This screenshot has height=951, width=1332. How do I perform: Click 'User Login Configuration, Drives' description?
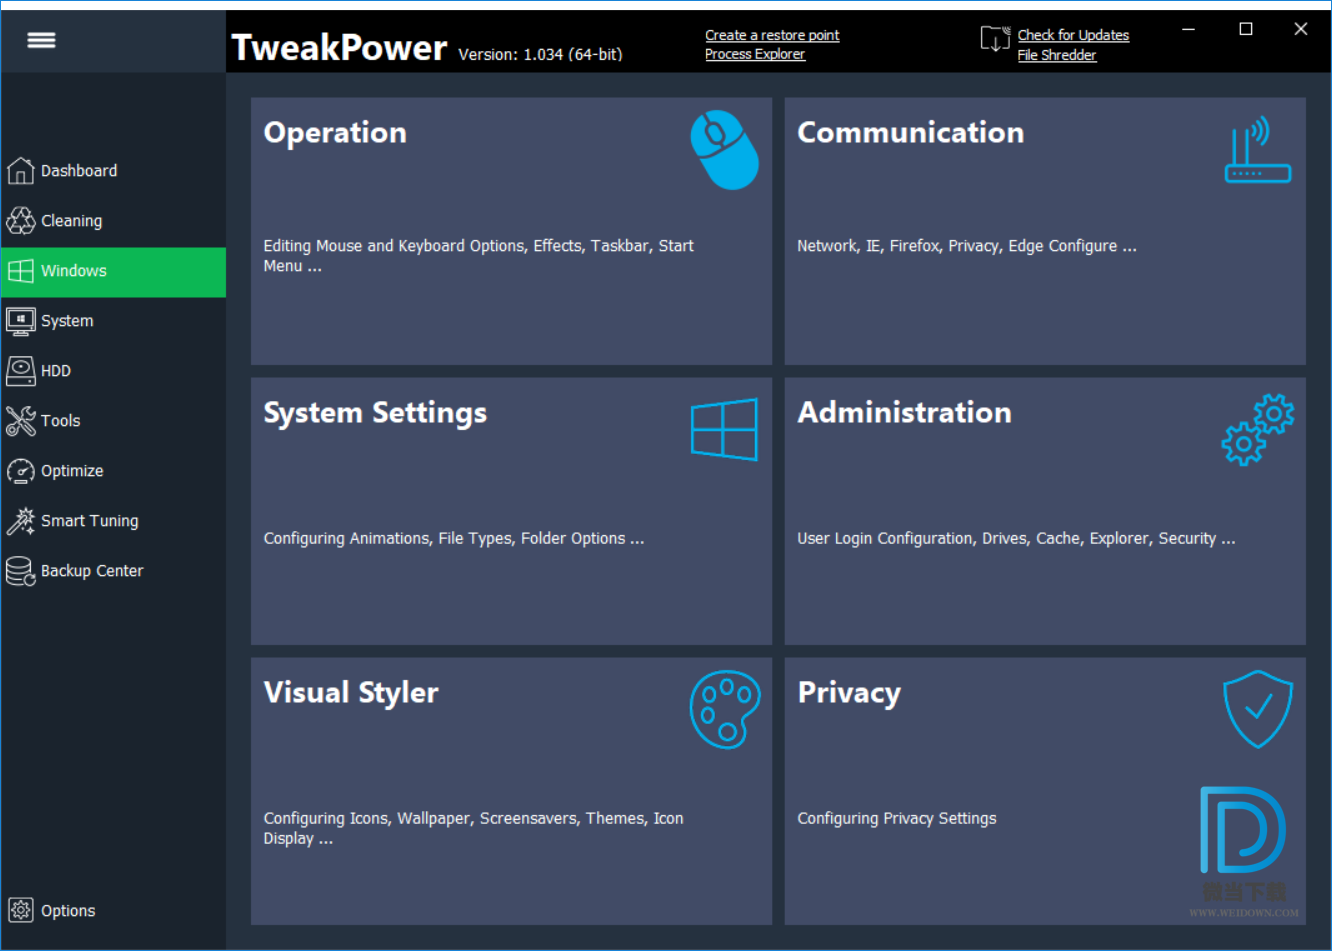(1016, 538)
